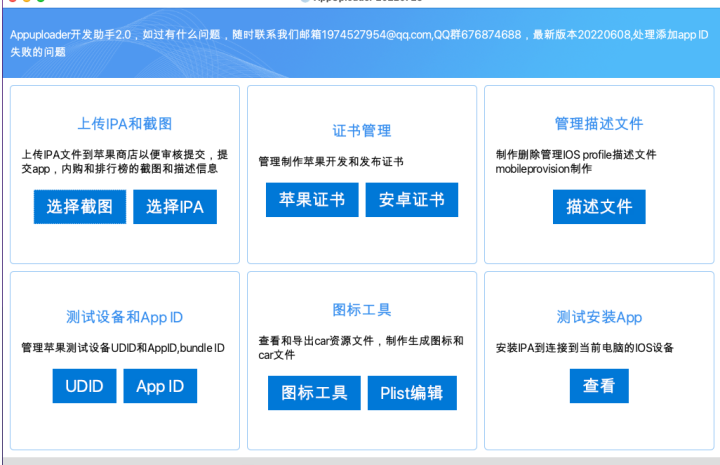The width and height of the screenshot is (720, 465).
Task: Click the text 管理苹果测试设备UDID和AppID,bundle ID
Action: (123, 347)
